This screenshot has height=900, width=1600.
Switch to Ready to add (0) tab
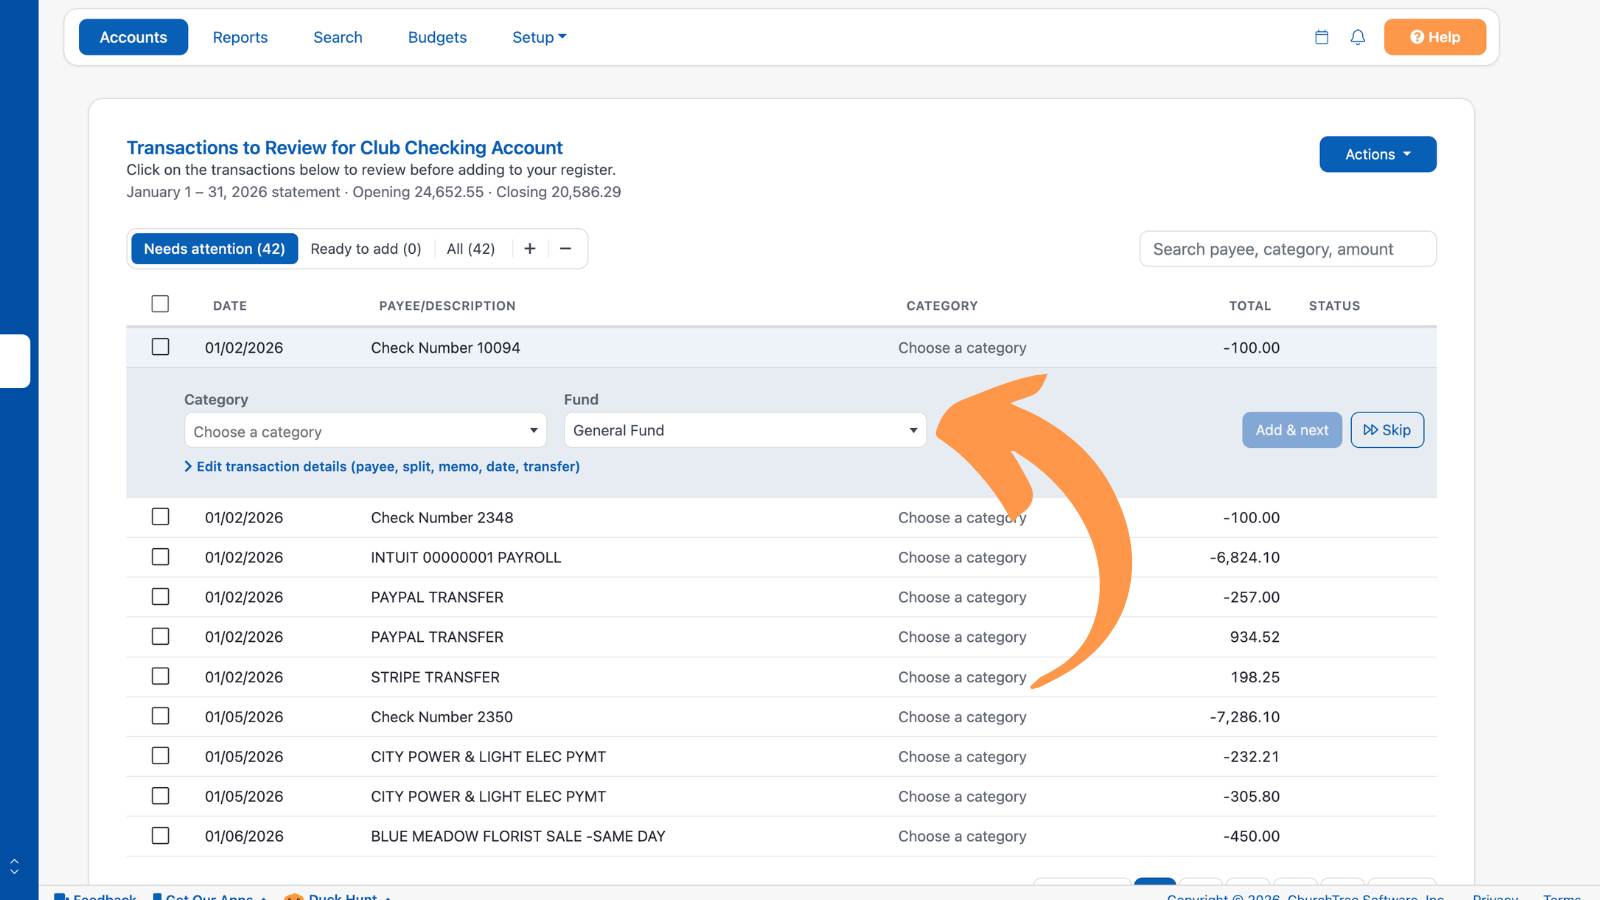[x=366, y=249]
